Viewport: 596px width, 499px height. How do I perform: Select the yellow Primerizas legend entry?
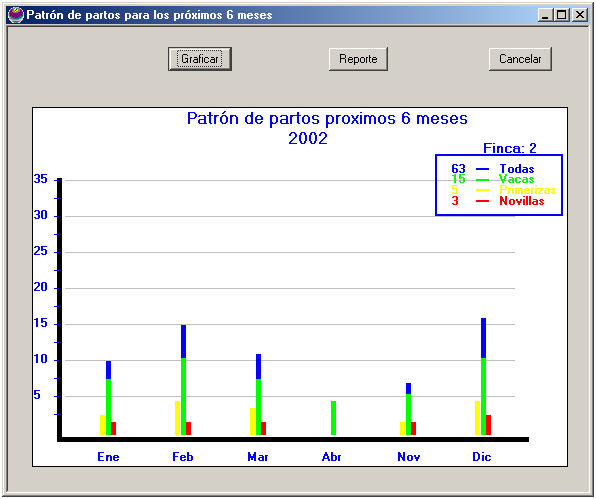click(528, 190)
